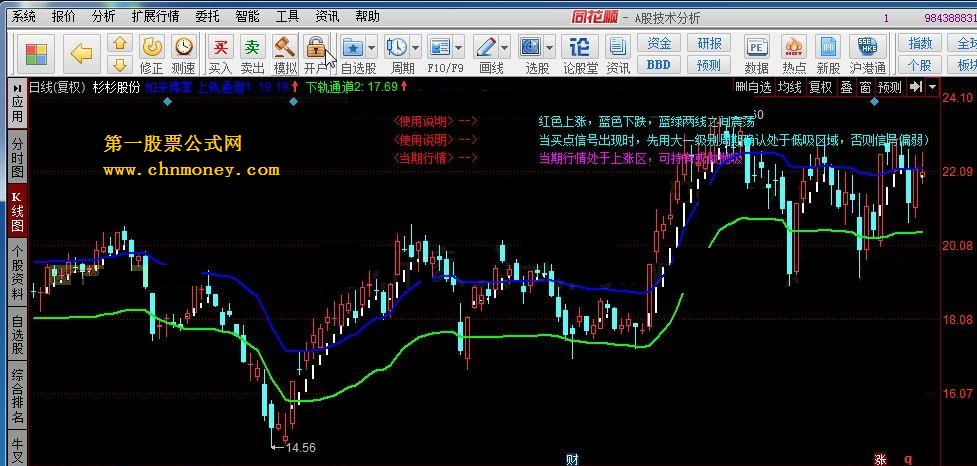The height and width of the screenshot is (466, 977).
Task: Click the 修正 refresh icon
Action: [x=151, y=47]
